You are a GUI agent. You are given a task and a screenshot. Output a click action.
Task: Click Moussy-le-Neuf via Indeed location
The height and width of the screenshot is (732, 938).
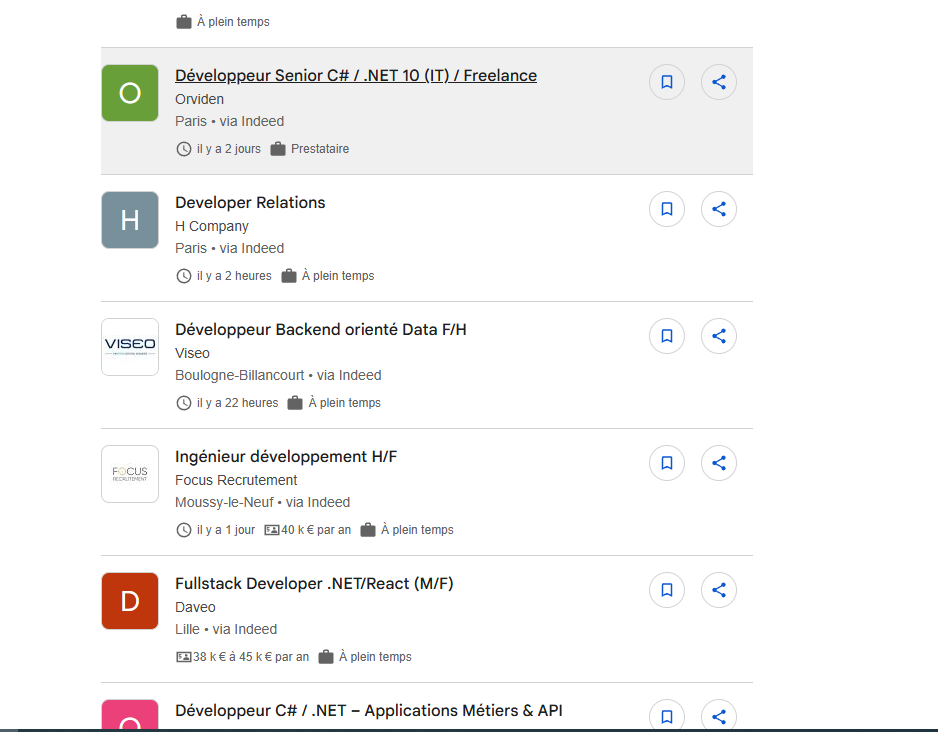point(263,502)
